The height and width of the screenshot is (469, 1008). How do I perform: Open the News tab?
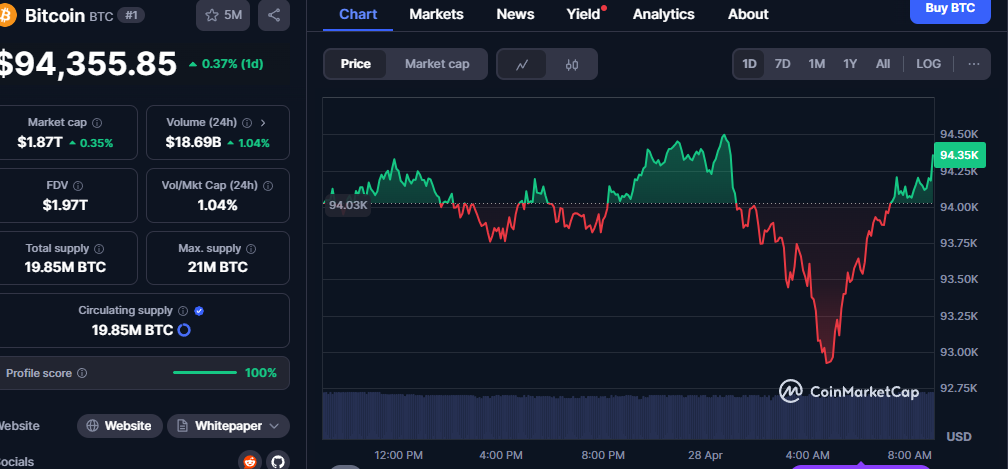point(516,14)
